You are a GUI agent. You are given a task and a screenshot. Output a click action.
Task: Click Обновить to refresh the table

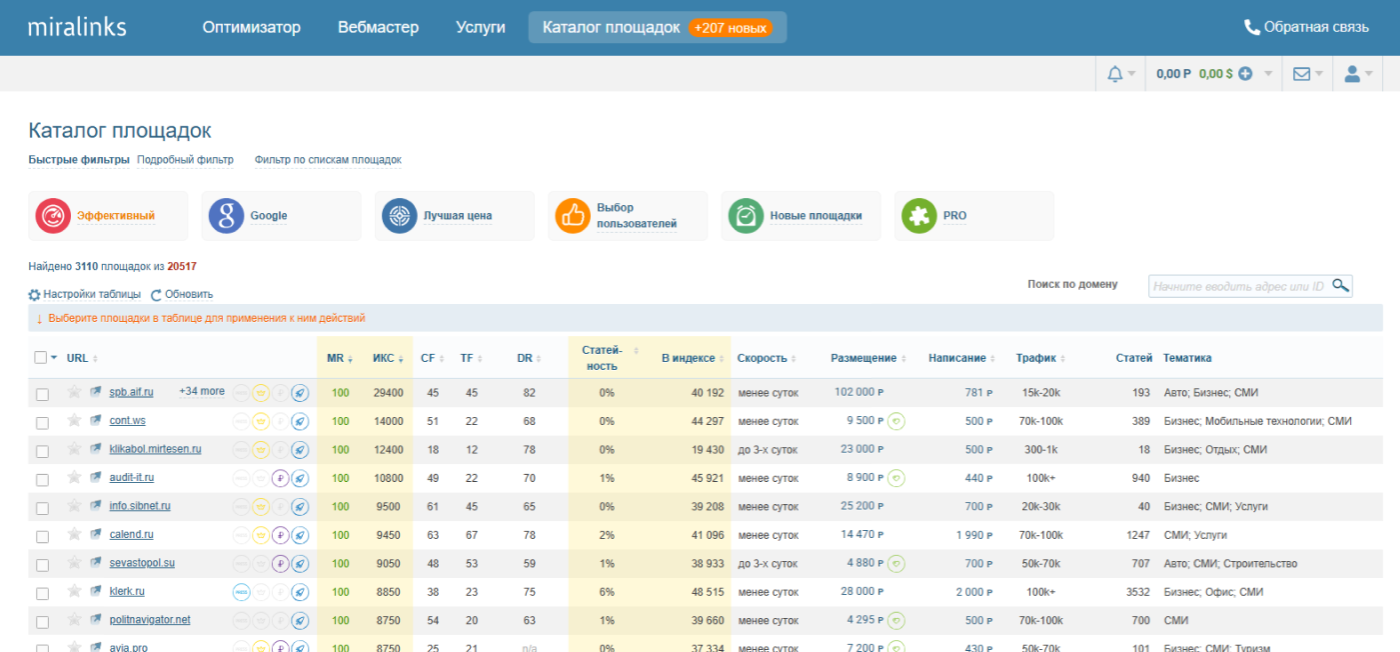[182, 294]
